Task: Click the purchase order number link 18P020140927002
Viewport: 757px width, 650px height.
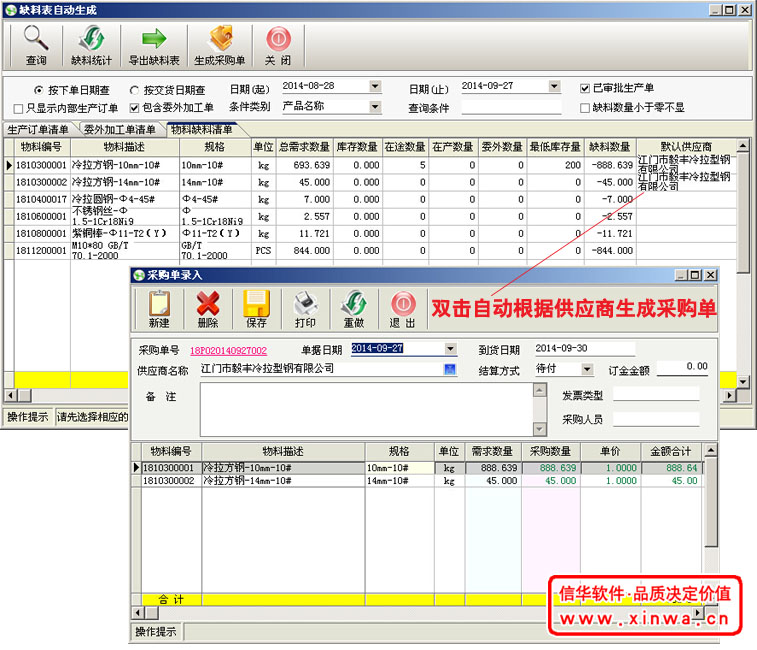Action: pyautogui.click(x=230, y=351)
